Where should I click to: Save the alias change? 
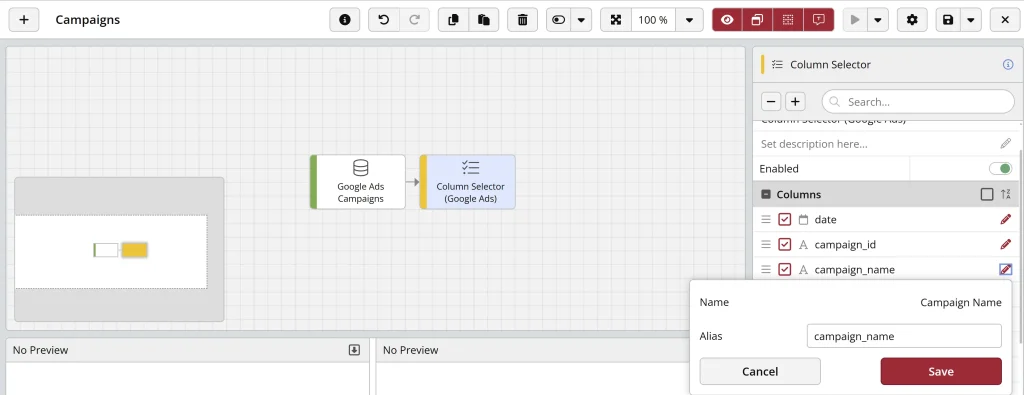coord(941,371)
